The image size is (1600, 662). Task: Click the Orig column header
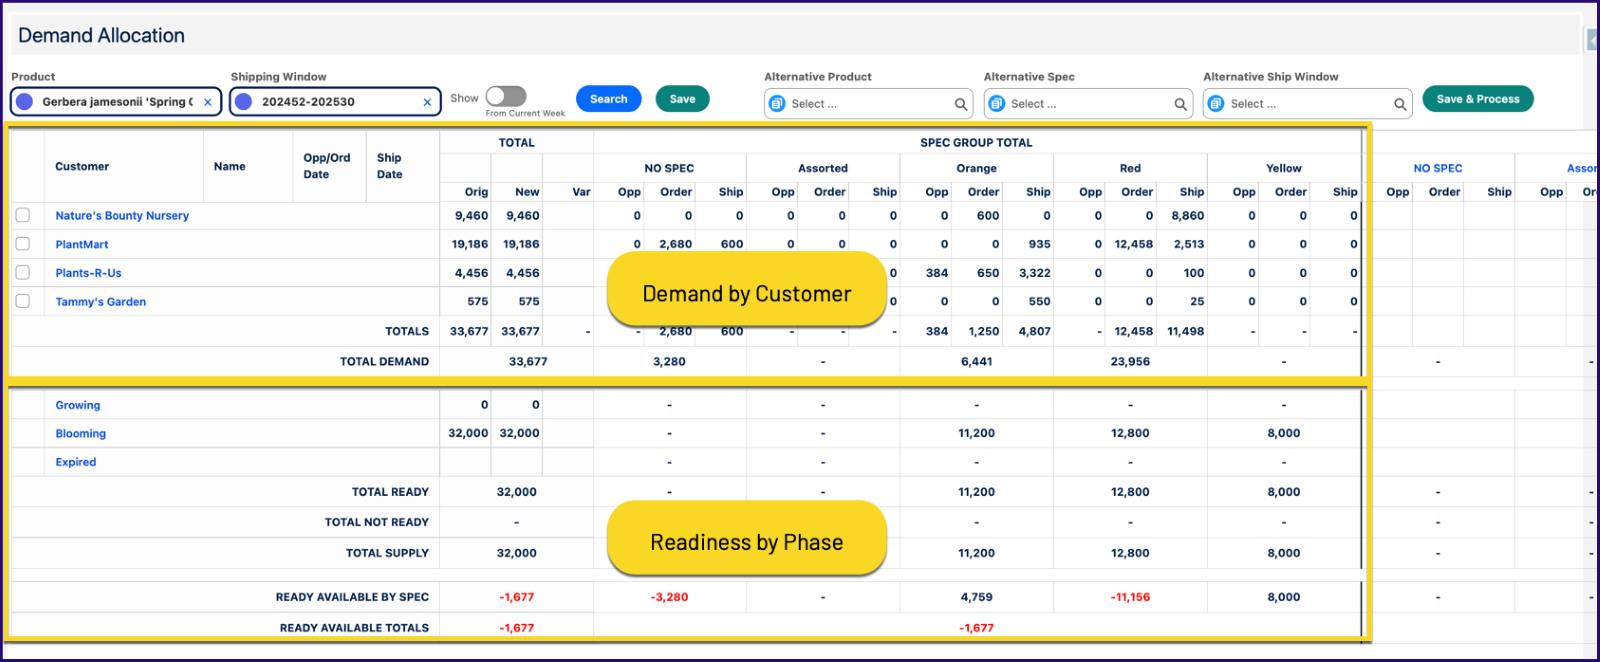[x=476, y=192]
